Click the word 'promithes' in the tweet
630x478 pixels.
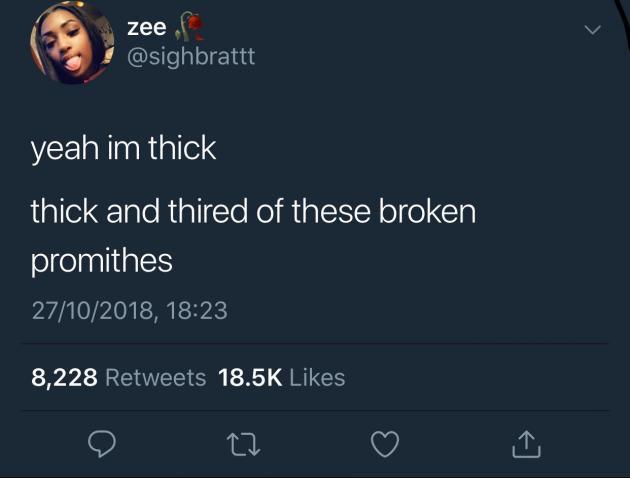(102, 261)
